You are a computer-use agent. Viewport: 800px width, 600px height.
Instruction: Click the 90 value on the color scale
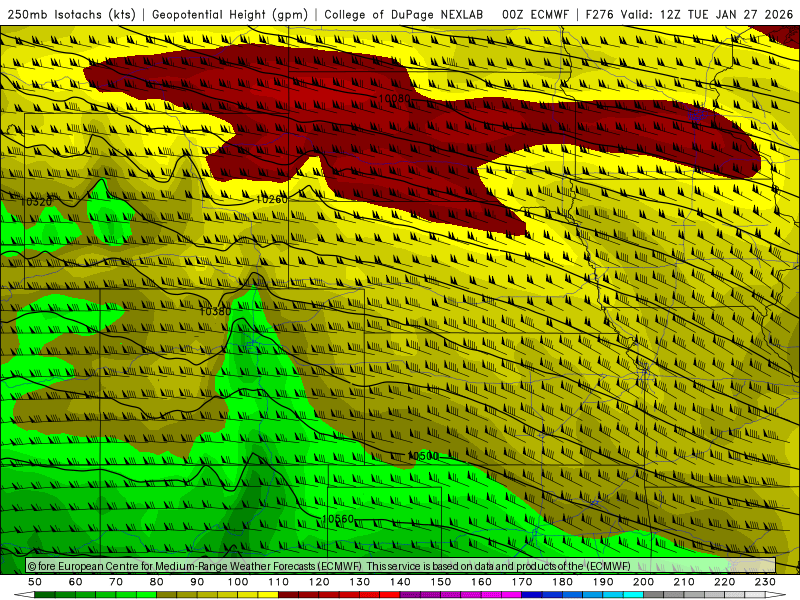197,582
